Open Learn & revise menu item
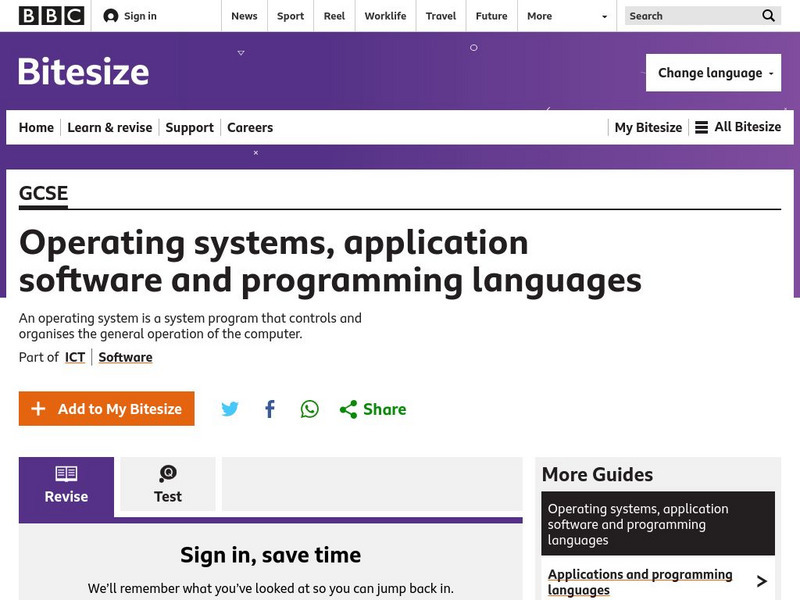Image resolution: width=800 pixels, height=600 pixels. (x=110, y=127)
